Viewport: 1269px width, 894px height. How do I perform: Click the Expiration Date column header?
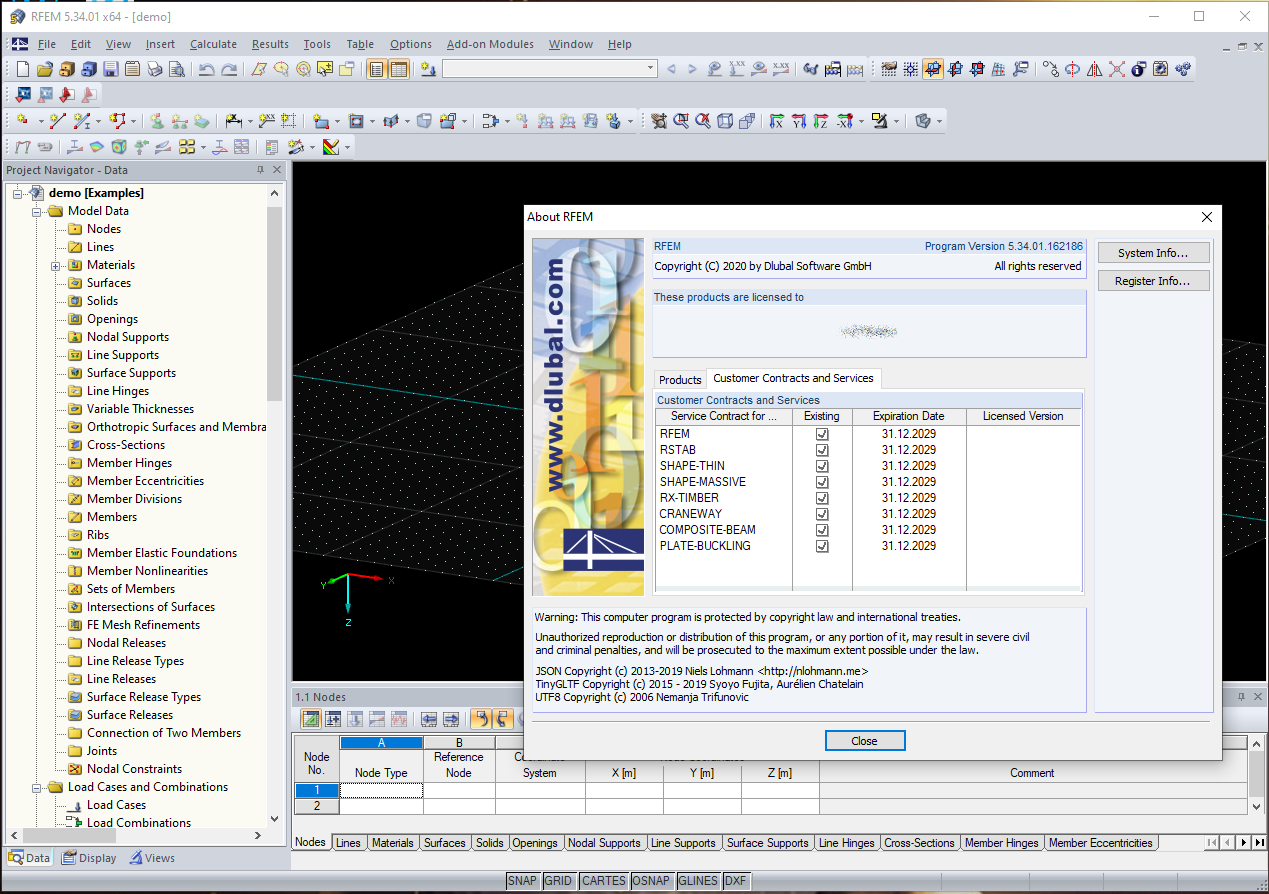point(909,416)
